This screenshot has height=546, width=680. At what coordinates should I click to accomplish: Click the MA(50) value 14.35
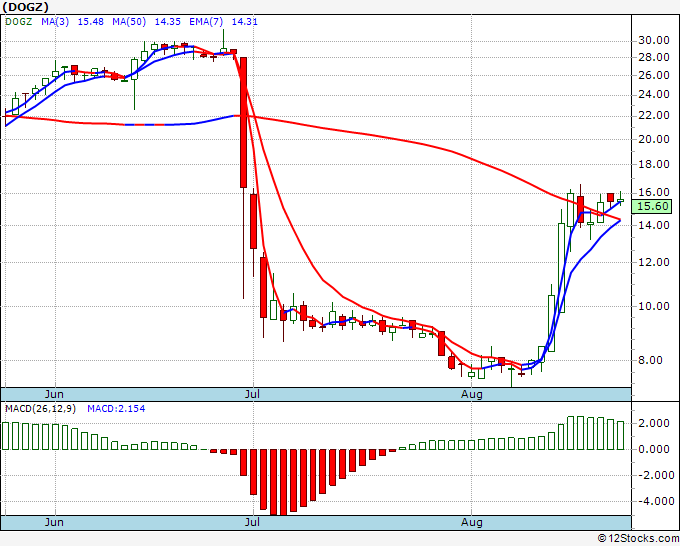167,22
